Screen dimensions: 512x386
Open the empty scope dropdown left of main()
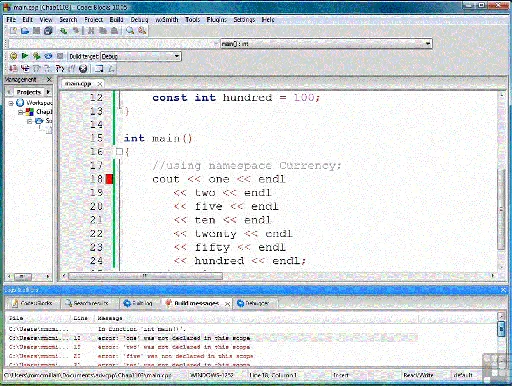tap(113, 44)
